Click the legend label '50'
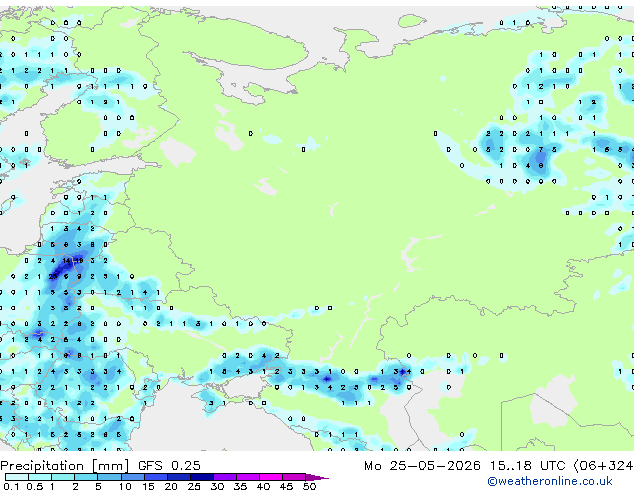 tap(309, 486)
